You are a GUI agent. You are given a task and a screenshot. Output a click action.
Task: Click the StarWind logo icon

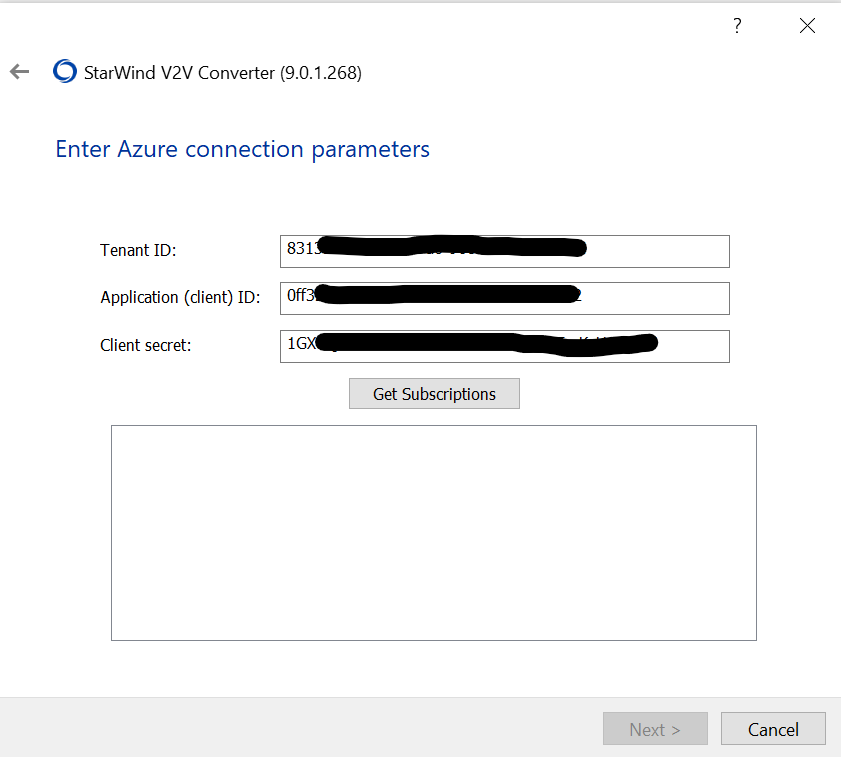(x=65, y=71)
